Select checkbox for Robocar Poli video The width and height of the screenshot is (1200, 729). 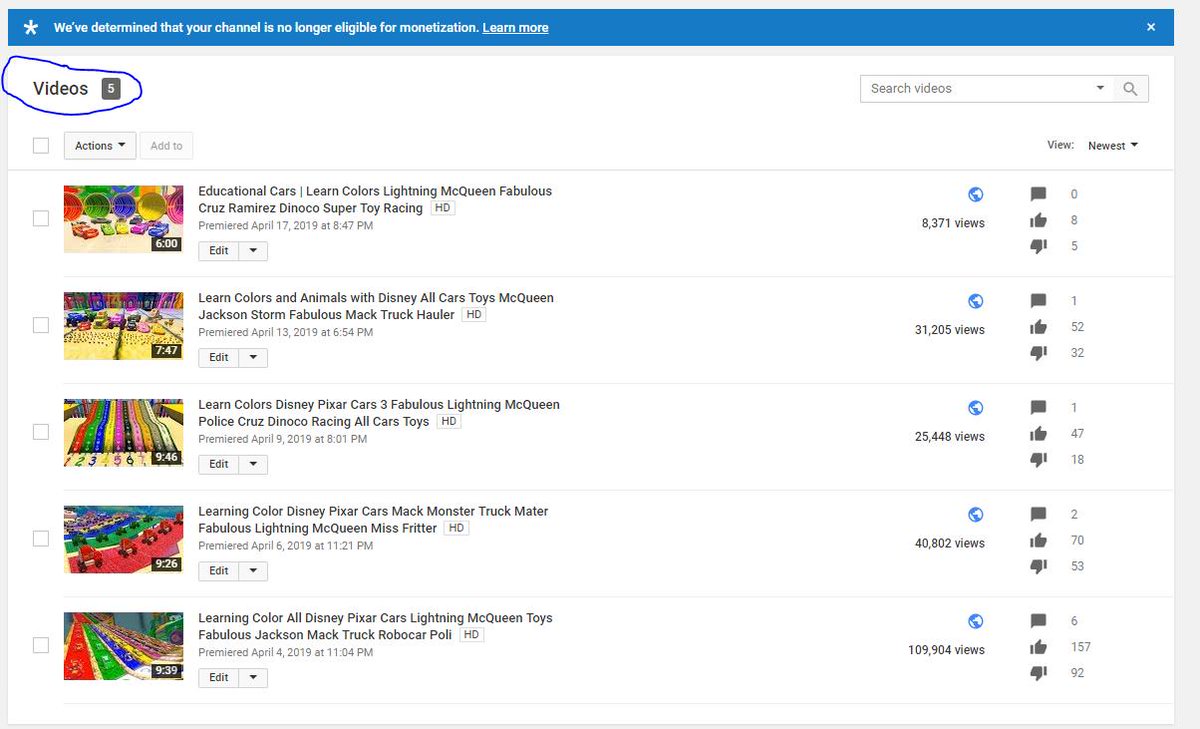(41, 645)
